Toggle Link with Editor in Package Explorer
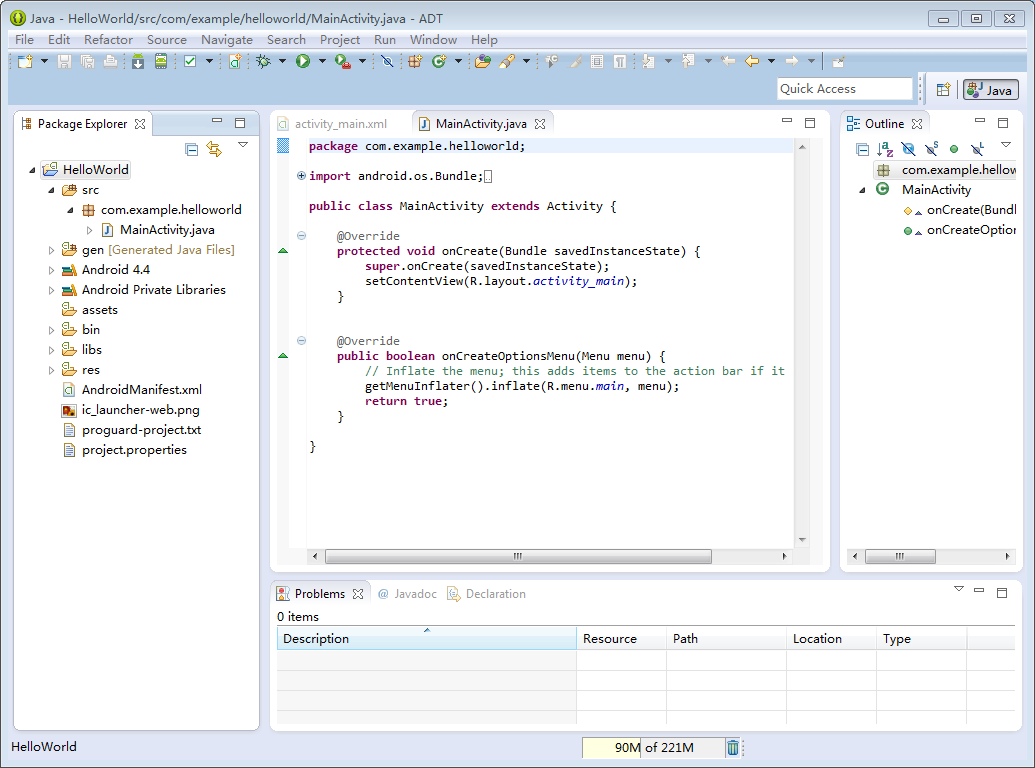Screen dimensions: 1035x768 tap(214, 149)
